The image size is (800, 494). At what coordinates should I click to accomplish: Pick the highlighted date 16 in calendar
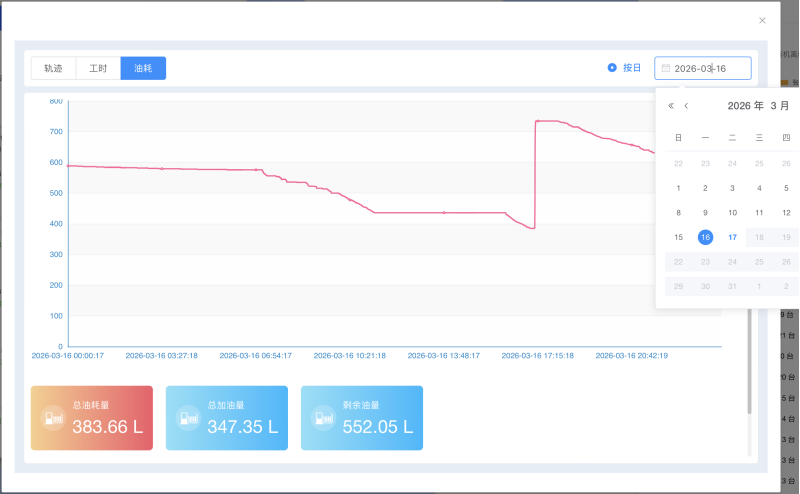(x=705, y=237)
